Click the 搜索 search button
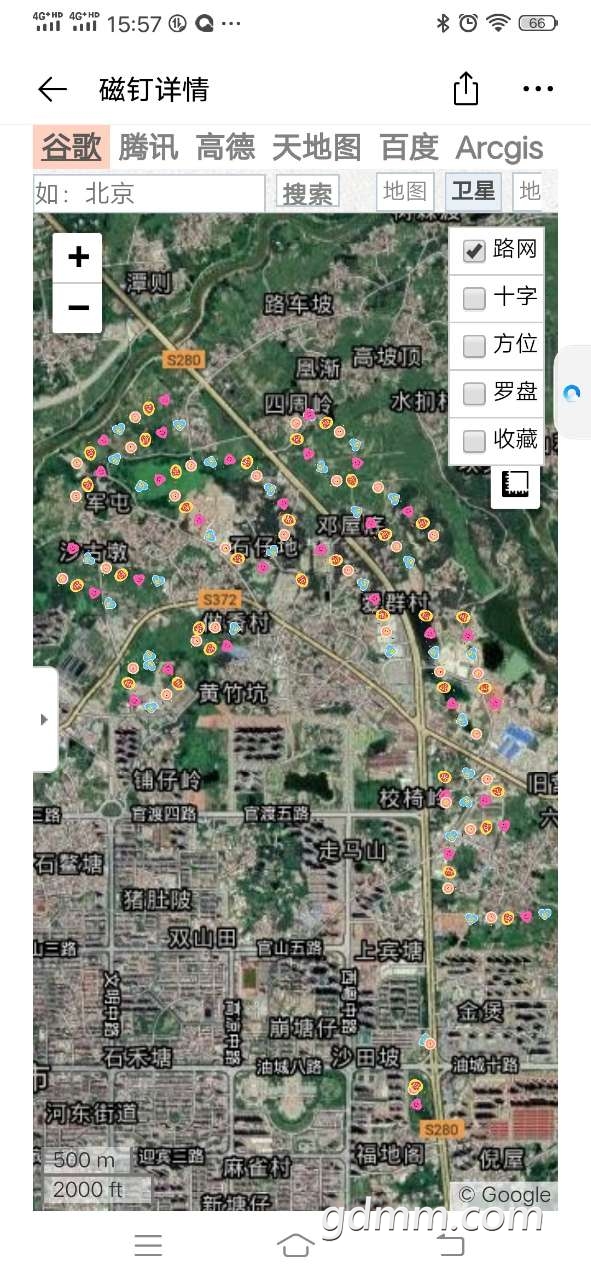Image resolution: width=591 pixels, height=1280 pixels. pyautogui.click(x=307, y=193)
